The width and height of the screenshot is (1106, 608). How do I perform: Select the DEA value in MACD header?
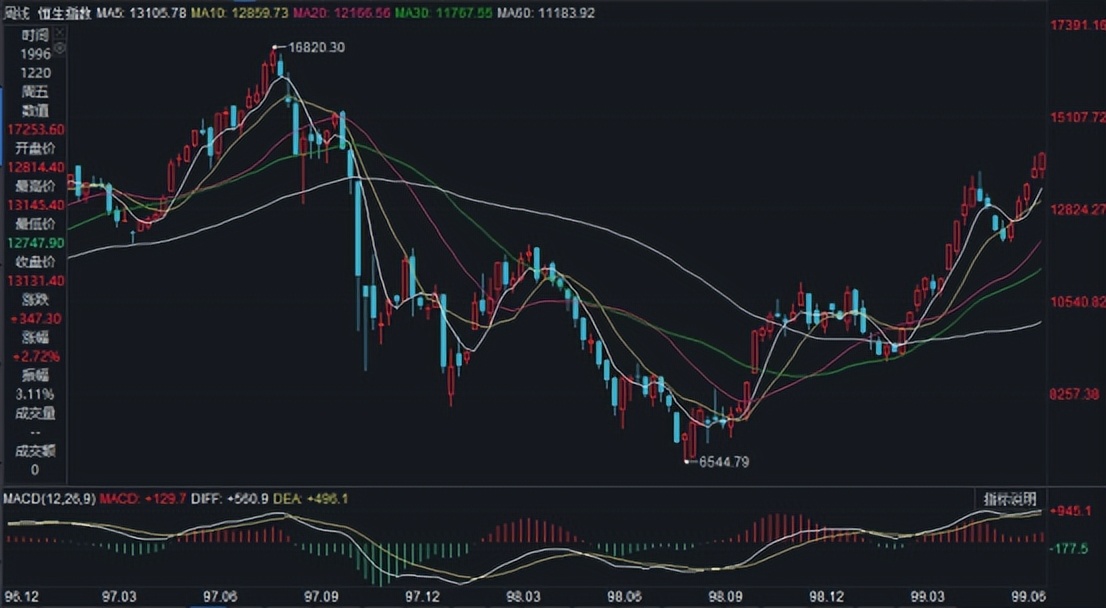tap(325, 499)
